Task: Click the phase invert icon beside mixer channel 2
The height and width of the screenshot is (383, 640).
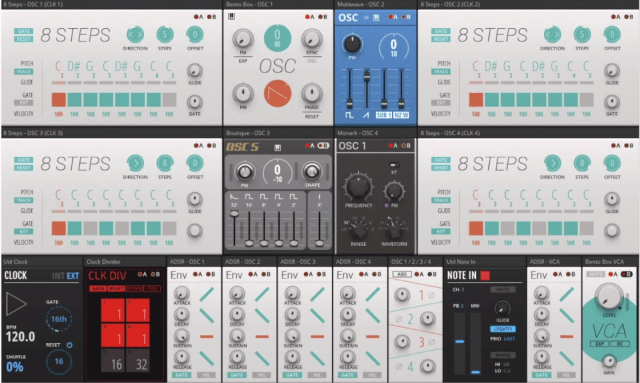Action: [399, 319]
